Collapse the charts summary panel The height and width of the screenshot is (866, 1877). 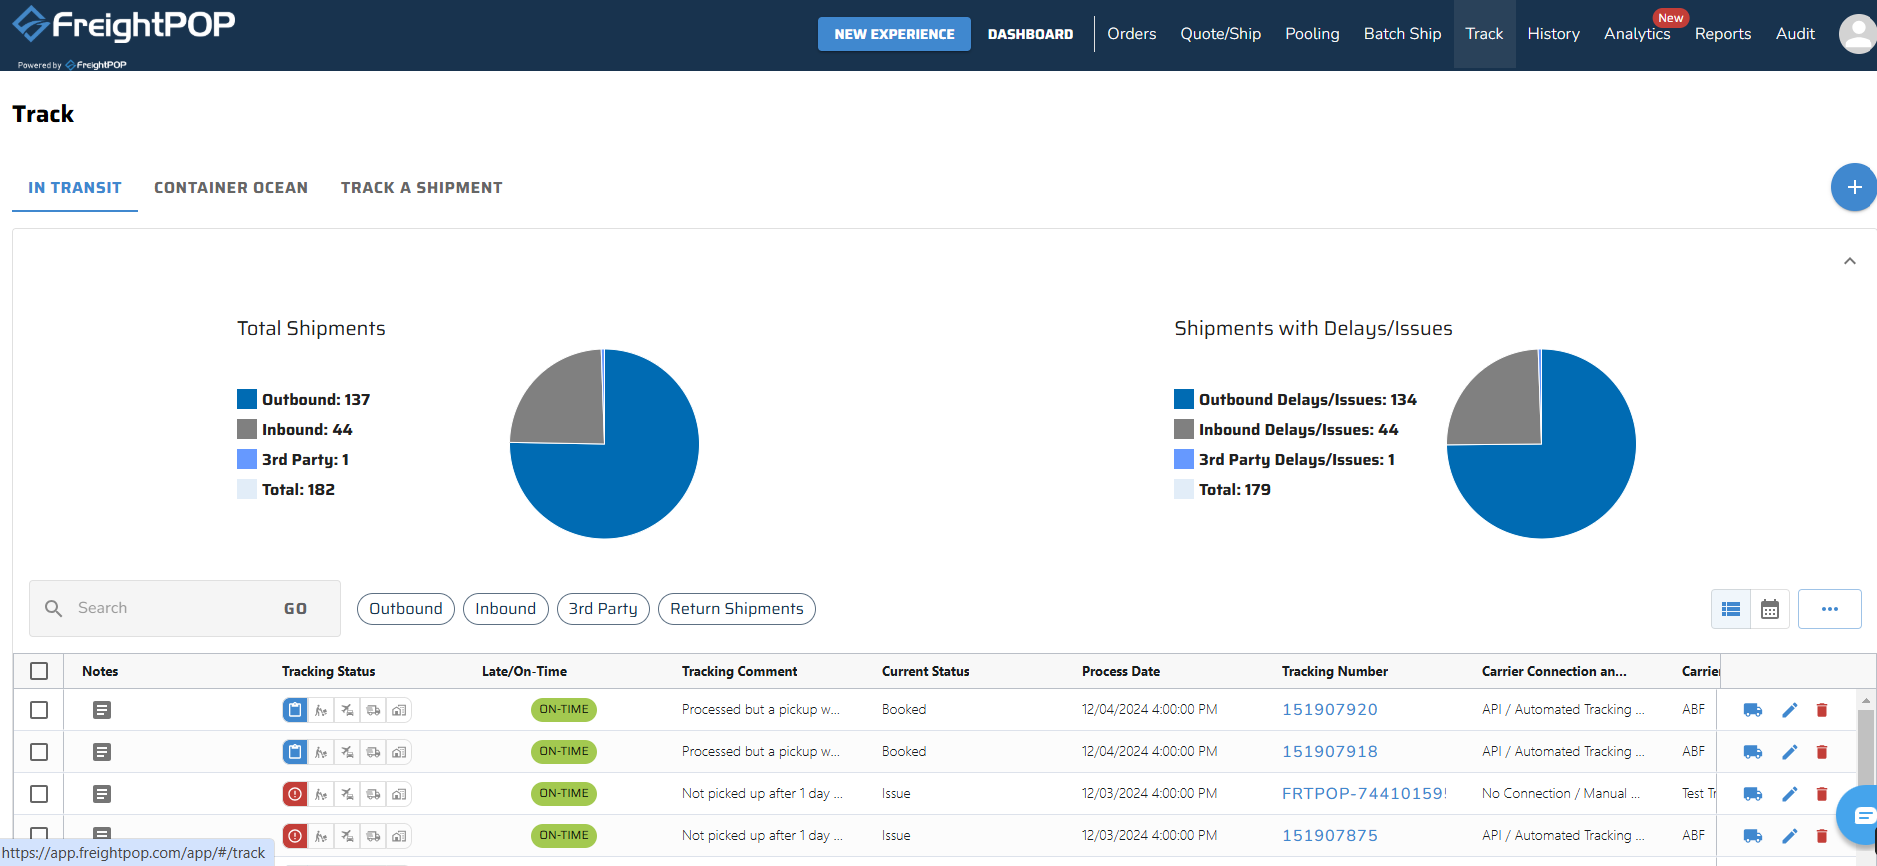point(1849,261)
